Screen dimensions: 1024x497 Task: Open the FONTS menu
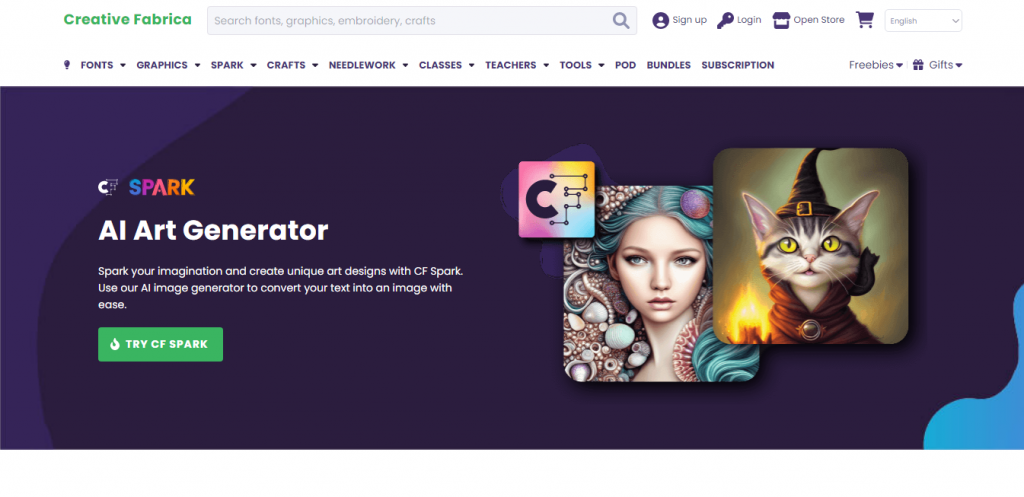tap(97, 65)
